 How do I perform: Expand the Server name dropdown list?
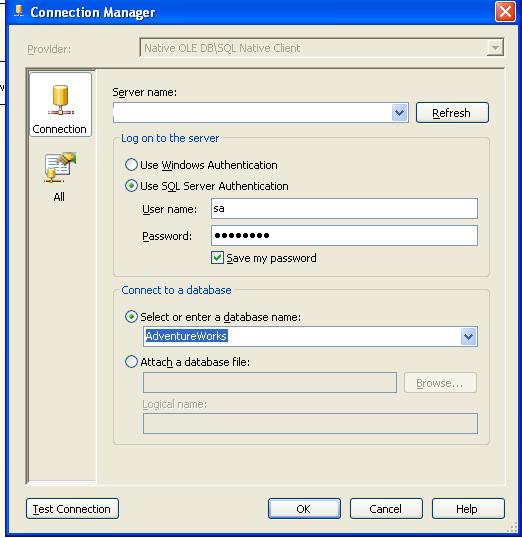coord(399,113)
